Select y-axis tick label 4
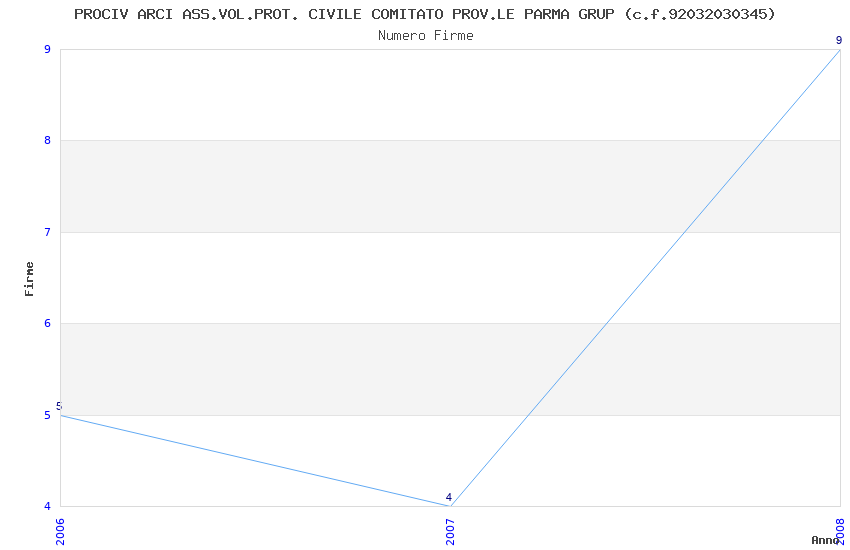The width and height of the screenshot is (850, 550). pyautogui.click(x=47, y=506)
